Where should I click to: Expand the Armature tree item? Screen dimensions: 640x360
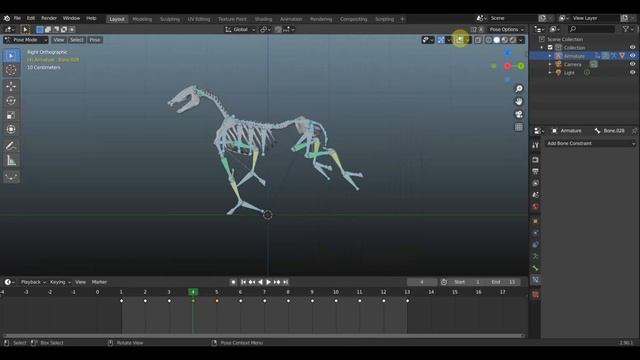[x=550, y=56]
